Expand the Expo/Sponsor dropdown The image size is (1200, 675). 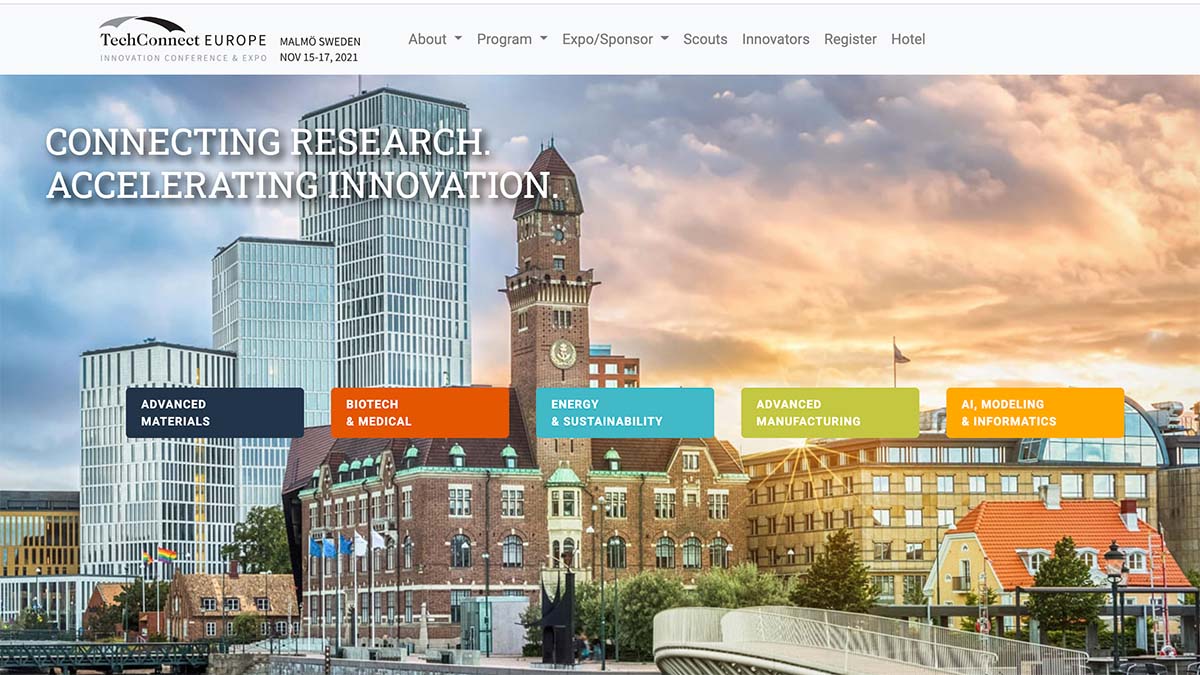click(x=615, y=39)
